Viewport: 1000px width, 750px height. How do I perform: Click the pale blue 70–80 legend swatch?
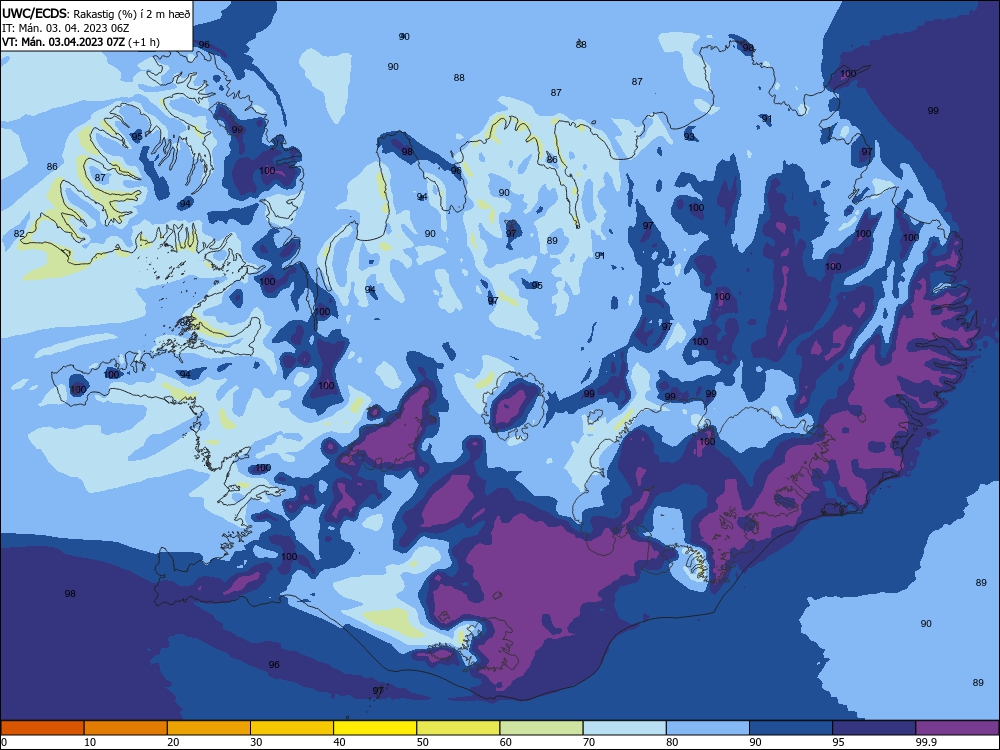(625, 728)
